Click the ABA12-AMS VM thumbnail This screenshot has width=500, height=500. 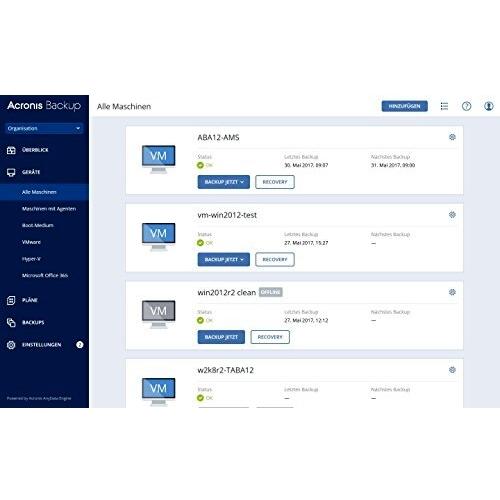coord(159,159)
